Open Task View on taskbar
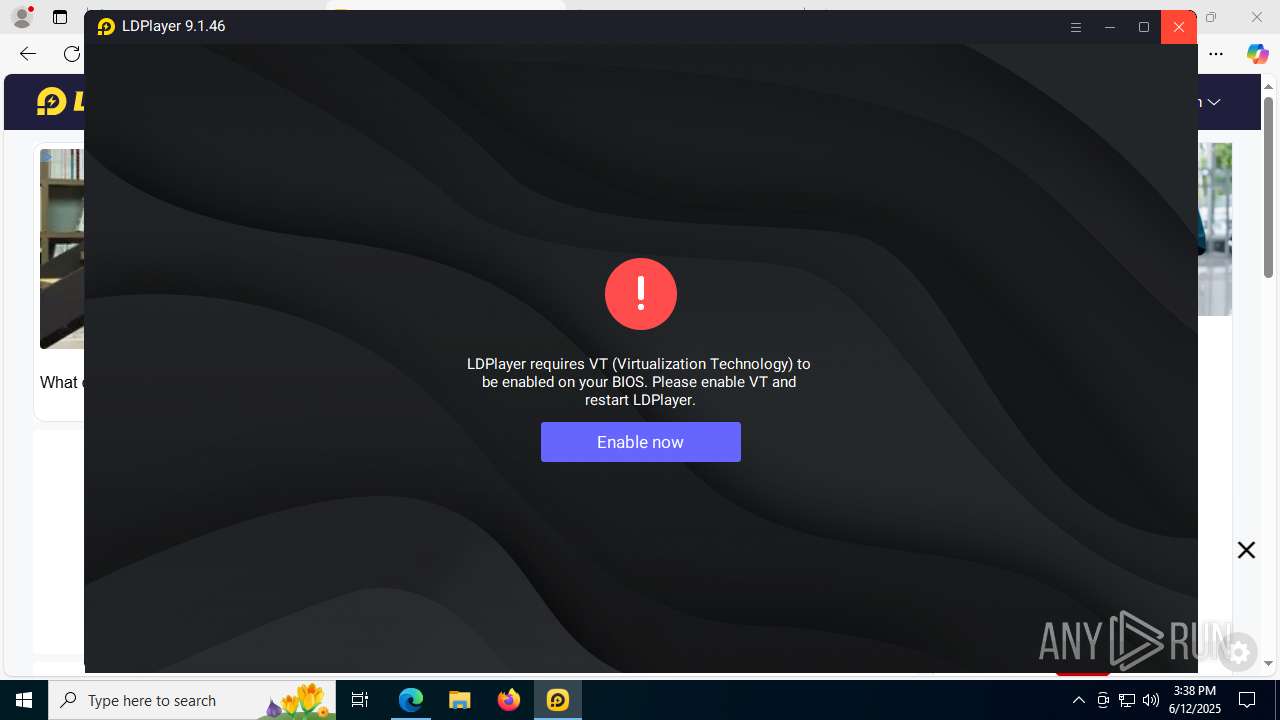1280x720 pixels. 360,700
